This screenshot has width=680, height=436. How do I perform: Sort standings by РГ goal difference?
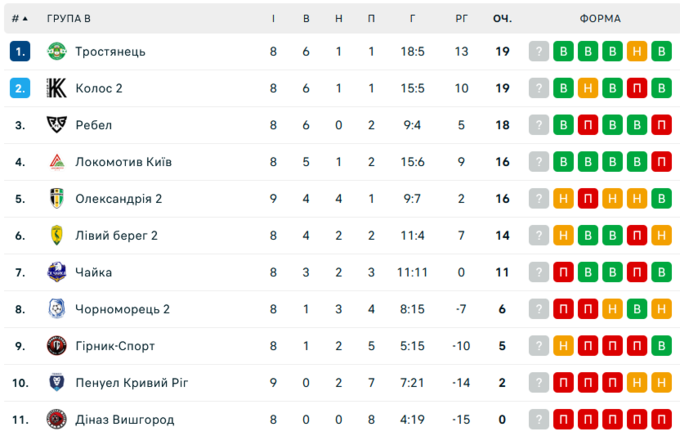pos(461,19)
